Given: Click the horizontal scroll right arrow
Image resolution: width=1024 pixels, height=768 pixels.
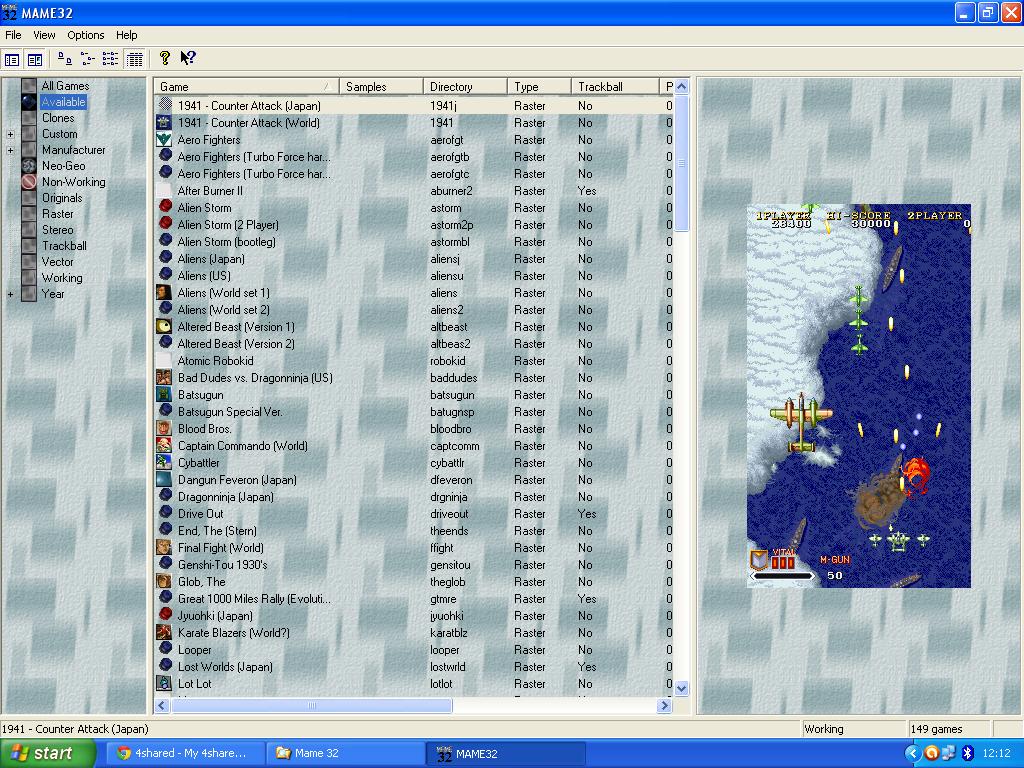Looking at the screenshot, I should 665,705.
